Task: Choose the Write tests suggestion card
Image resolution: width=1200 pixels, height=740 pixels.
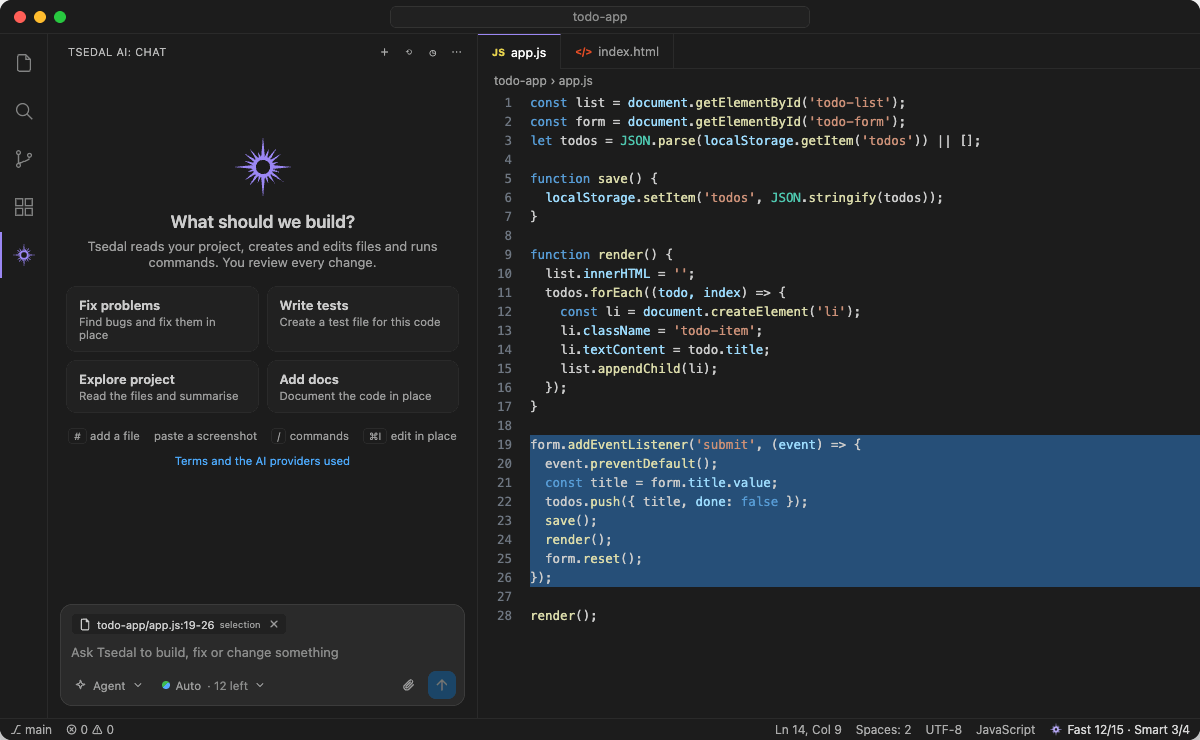Action: click(362, 320)
